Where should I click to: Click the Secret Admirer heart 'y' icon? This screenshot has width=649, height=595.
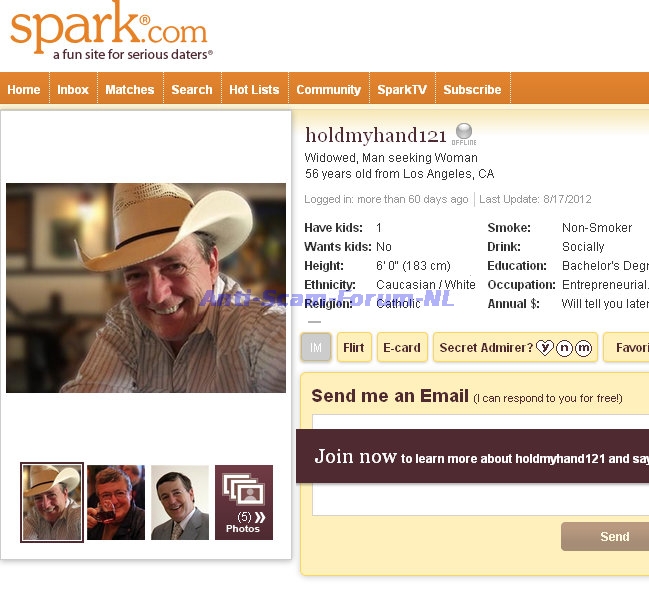coord(544,348)
